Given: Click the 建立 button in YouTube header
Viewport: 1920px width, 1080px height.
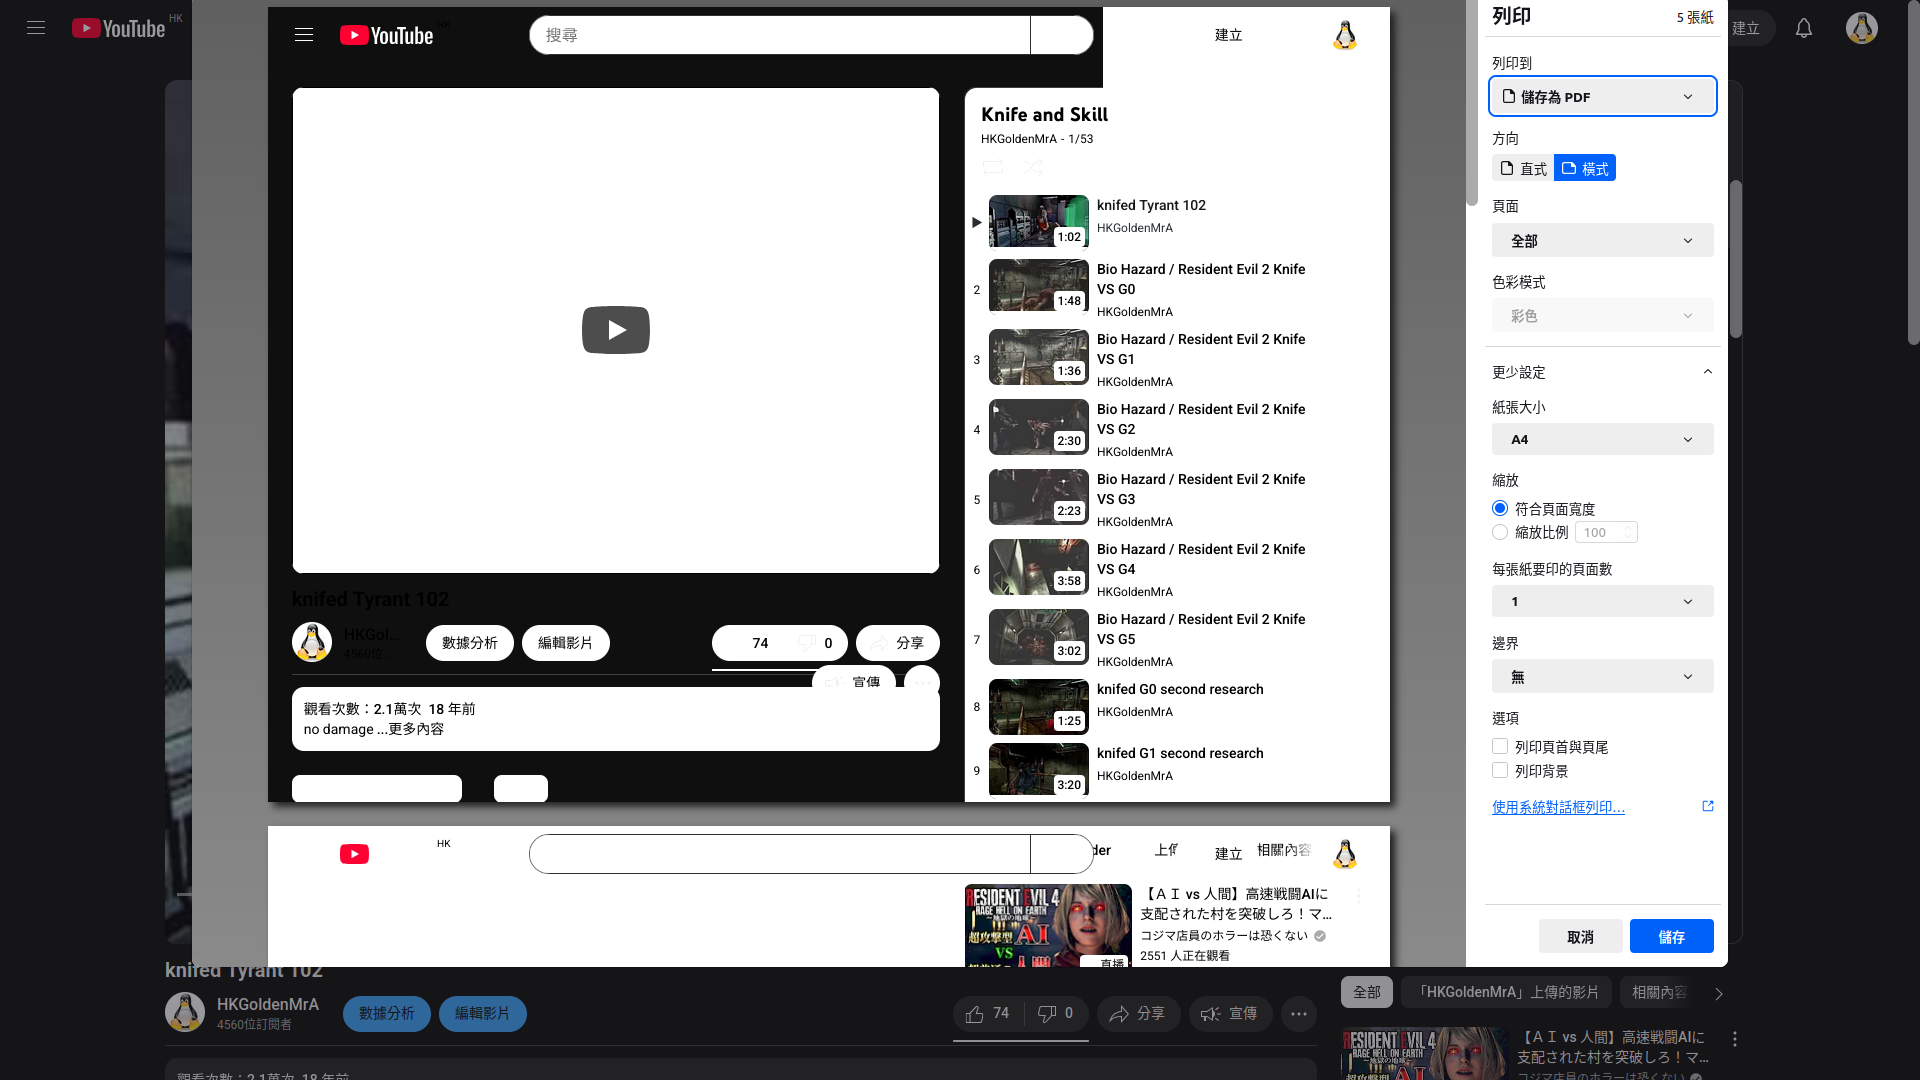Looking at the screenshot, I should pyautogui.click(x=1746, y=28).
